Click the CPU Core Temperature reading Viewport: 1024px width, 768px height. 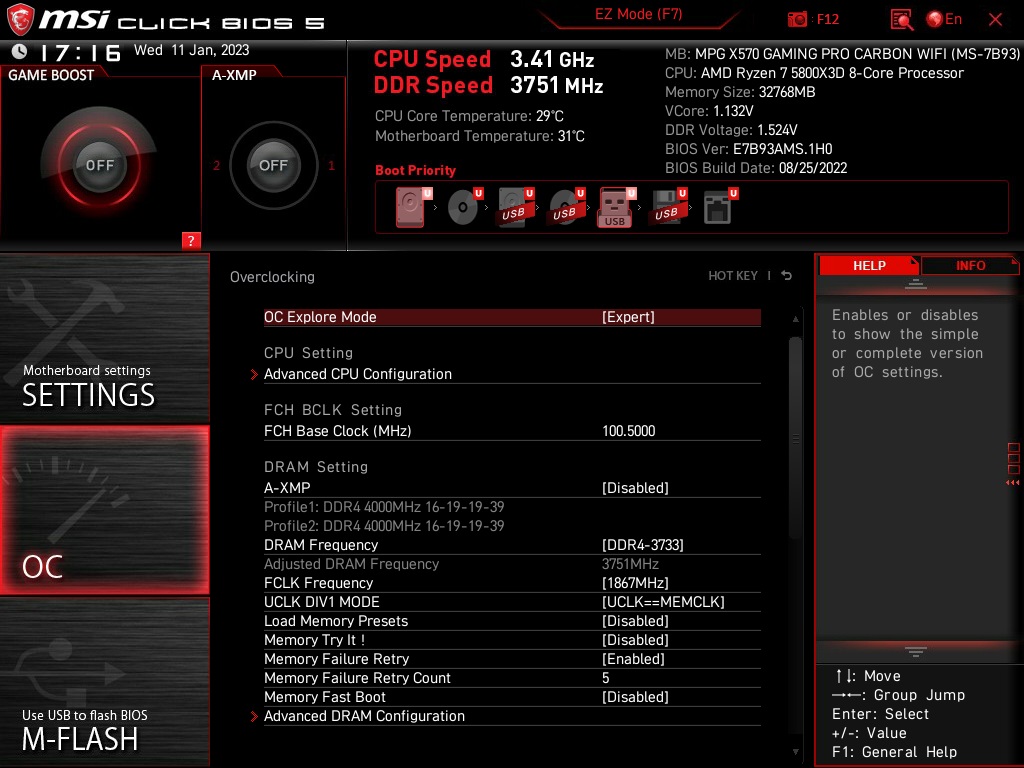[x=469, y=116]
